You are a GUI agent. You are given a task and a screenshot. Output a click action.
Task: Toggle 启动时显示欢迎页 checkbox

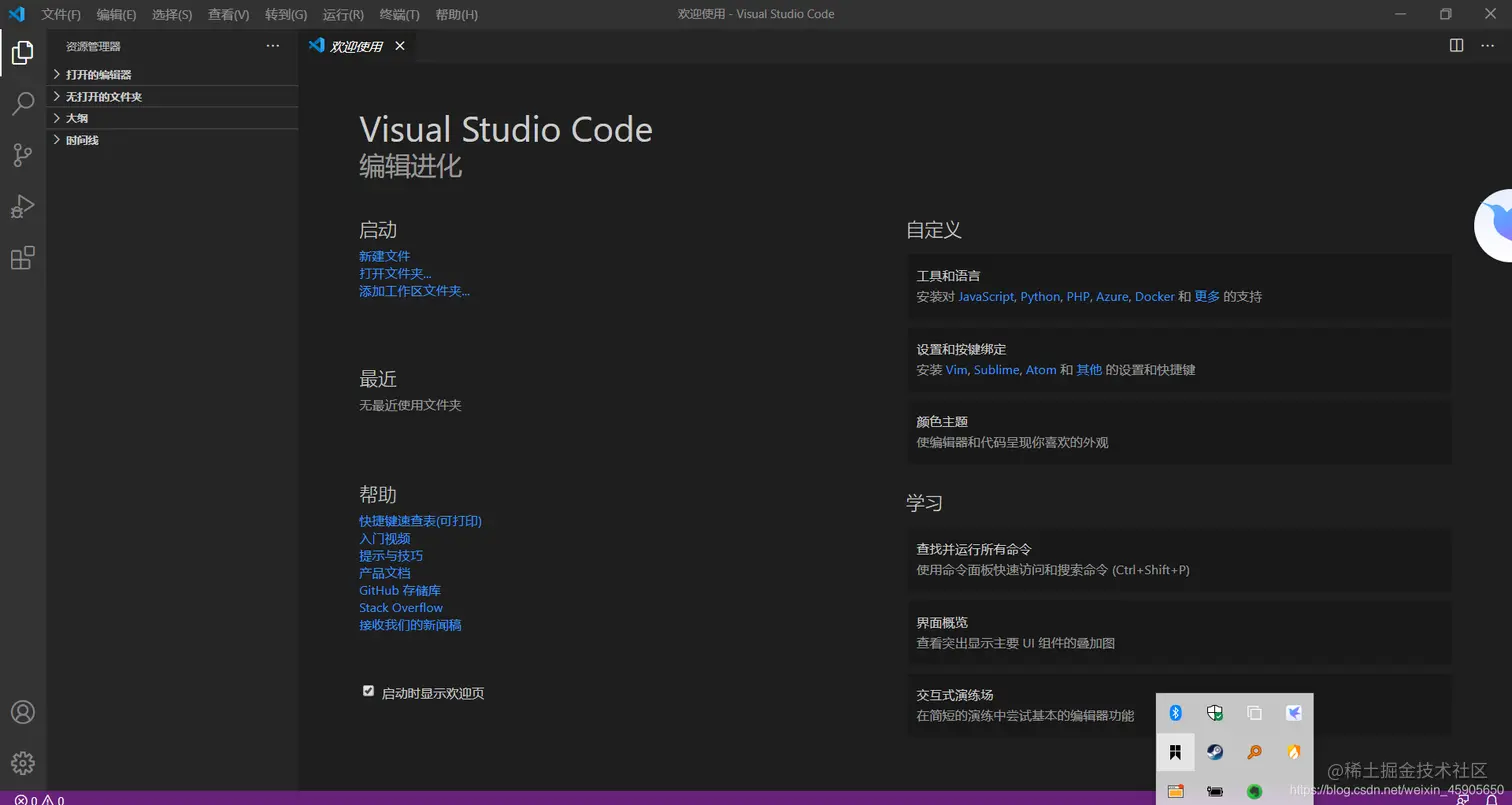click(368, 691)
